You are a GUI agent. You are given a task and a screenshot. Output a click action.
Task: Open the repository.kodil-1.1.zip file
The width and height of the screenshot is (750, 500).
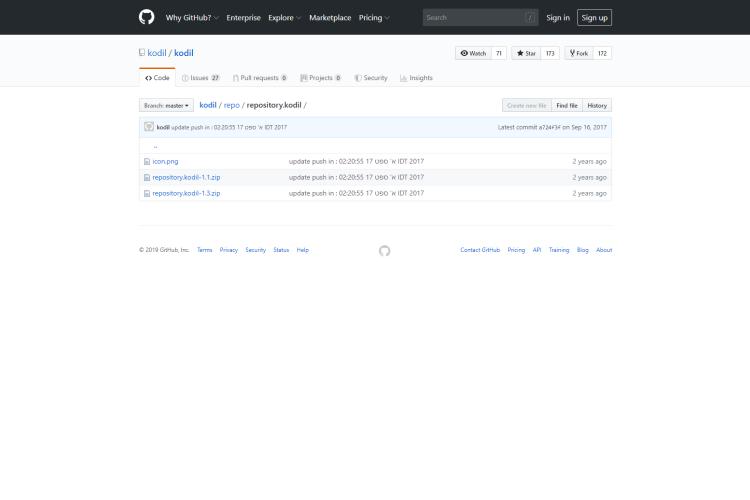(x=186, y=178)
